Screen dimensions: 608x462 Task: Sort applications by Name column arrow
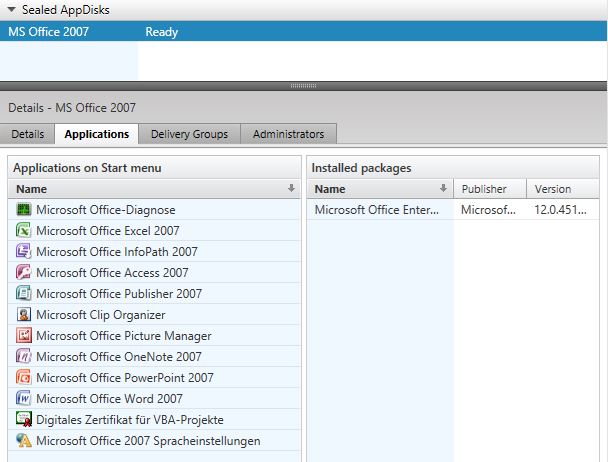coord(291,188)
